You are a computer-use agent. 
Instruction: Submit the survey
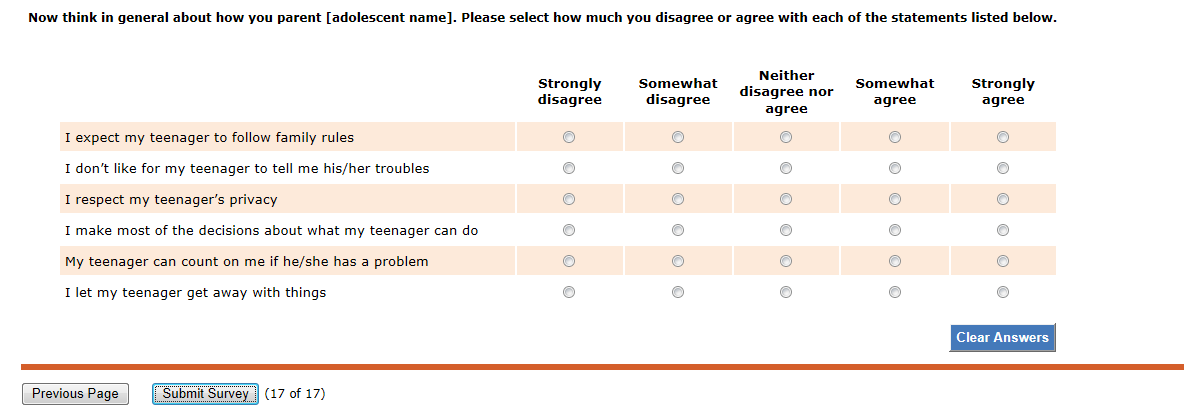(206, 394)
